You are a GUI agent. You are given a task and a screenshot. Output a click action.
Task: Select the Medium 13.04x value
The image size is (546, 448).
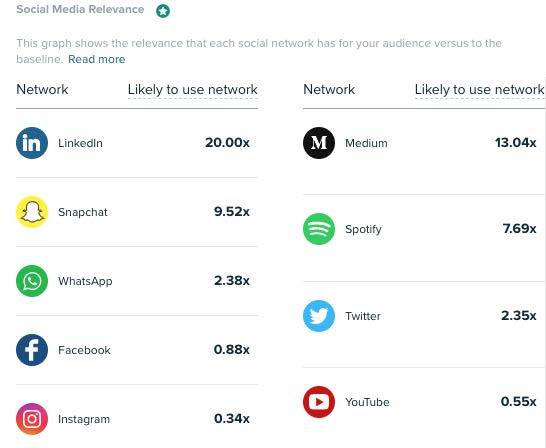click(515, 142)
